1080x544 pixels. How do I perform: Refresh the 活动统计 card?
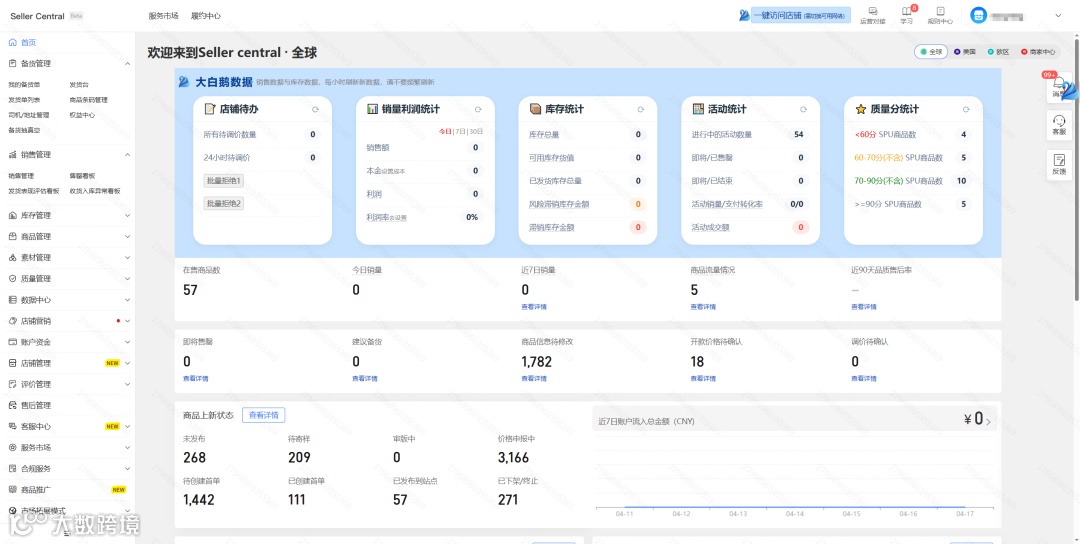(803, 109)
